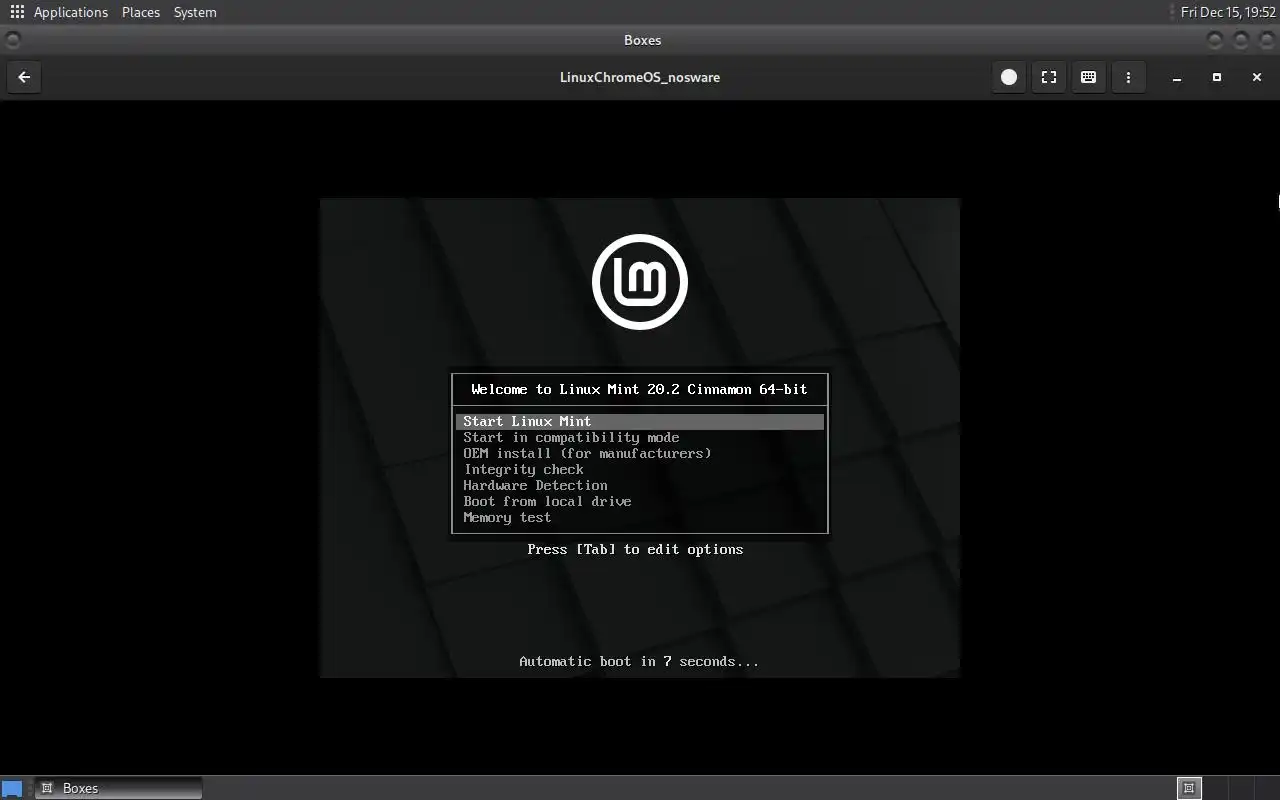The width and height of the screenshot is (1280, 800).
Task: Click the 'Welcome to Linux Mint 20.2' heading
Action: [639, 389]
